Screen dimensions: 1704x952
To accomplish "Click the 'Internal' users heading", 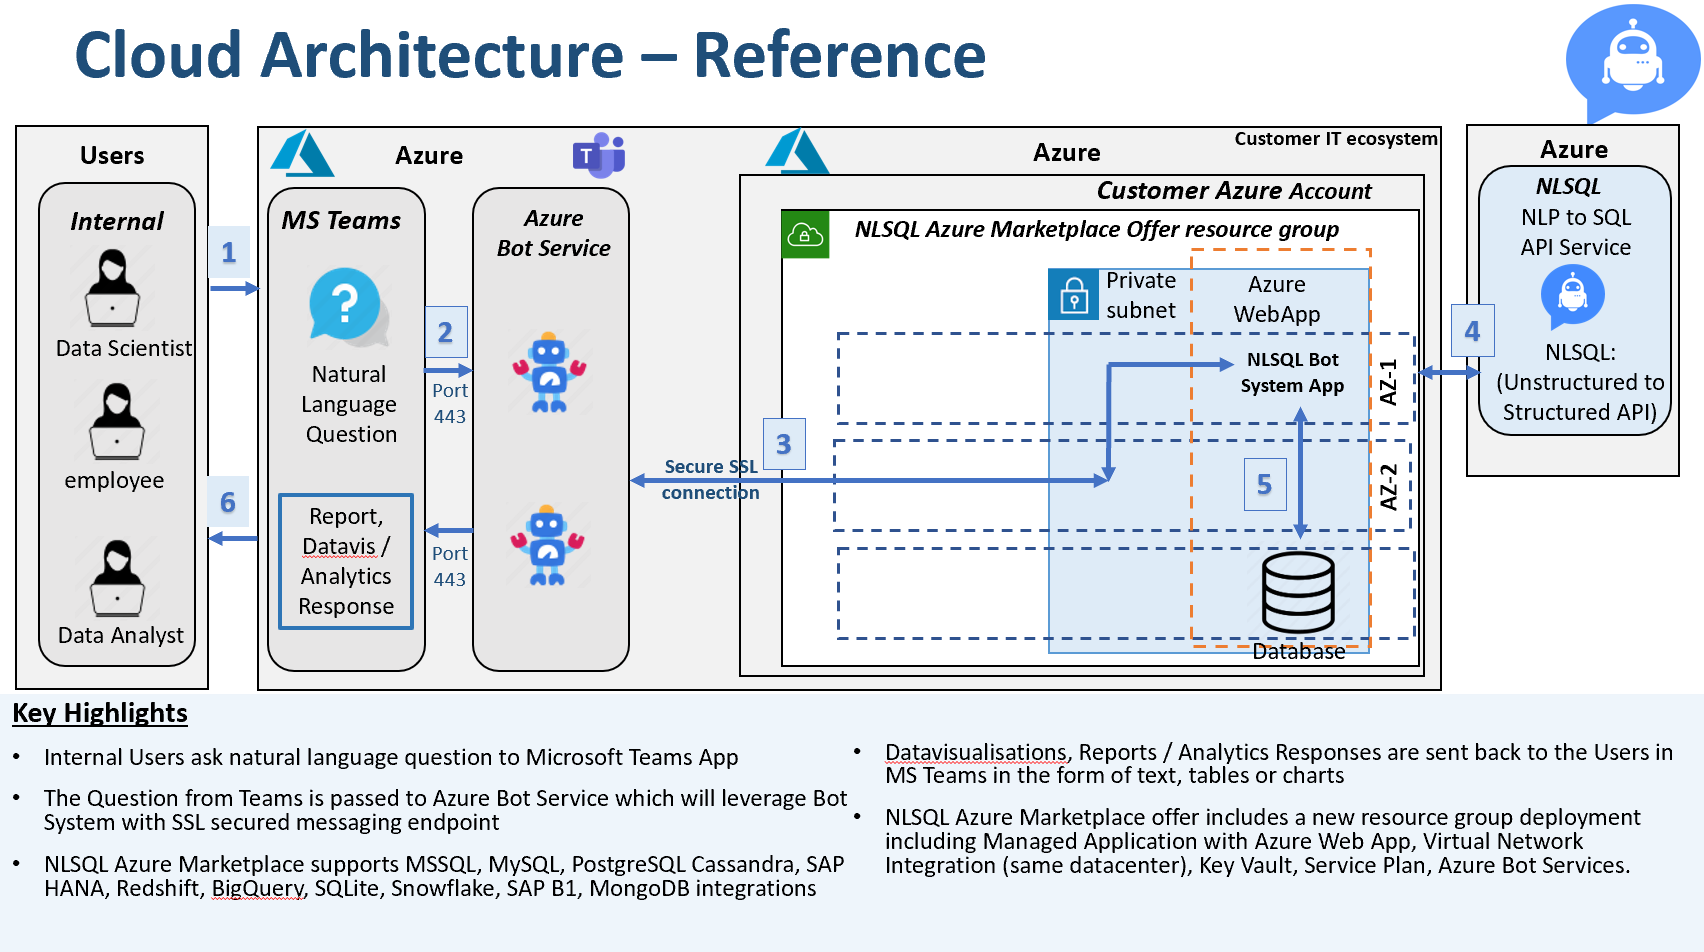I will 116,221.
